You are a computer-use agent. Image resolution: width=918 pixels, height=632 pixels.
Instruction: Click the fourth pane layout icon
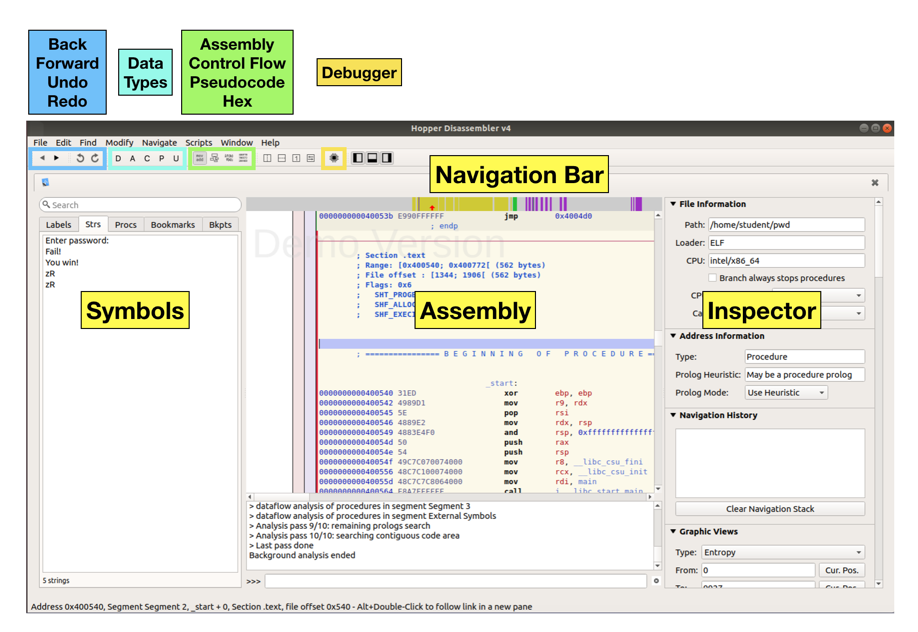[311, 158]
